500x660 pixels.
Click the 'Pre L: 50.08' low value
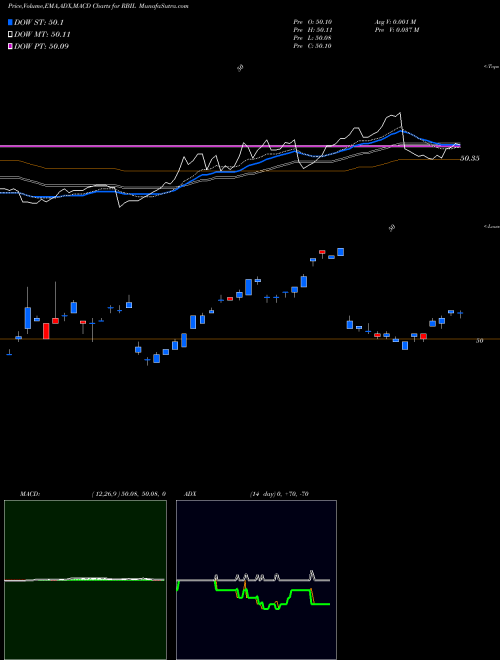pos(312,38)
